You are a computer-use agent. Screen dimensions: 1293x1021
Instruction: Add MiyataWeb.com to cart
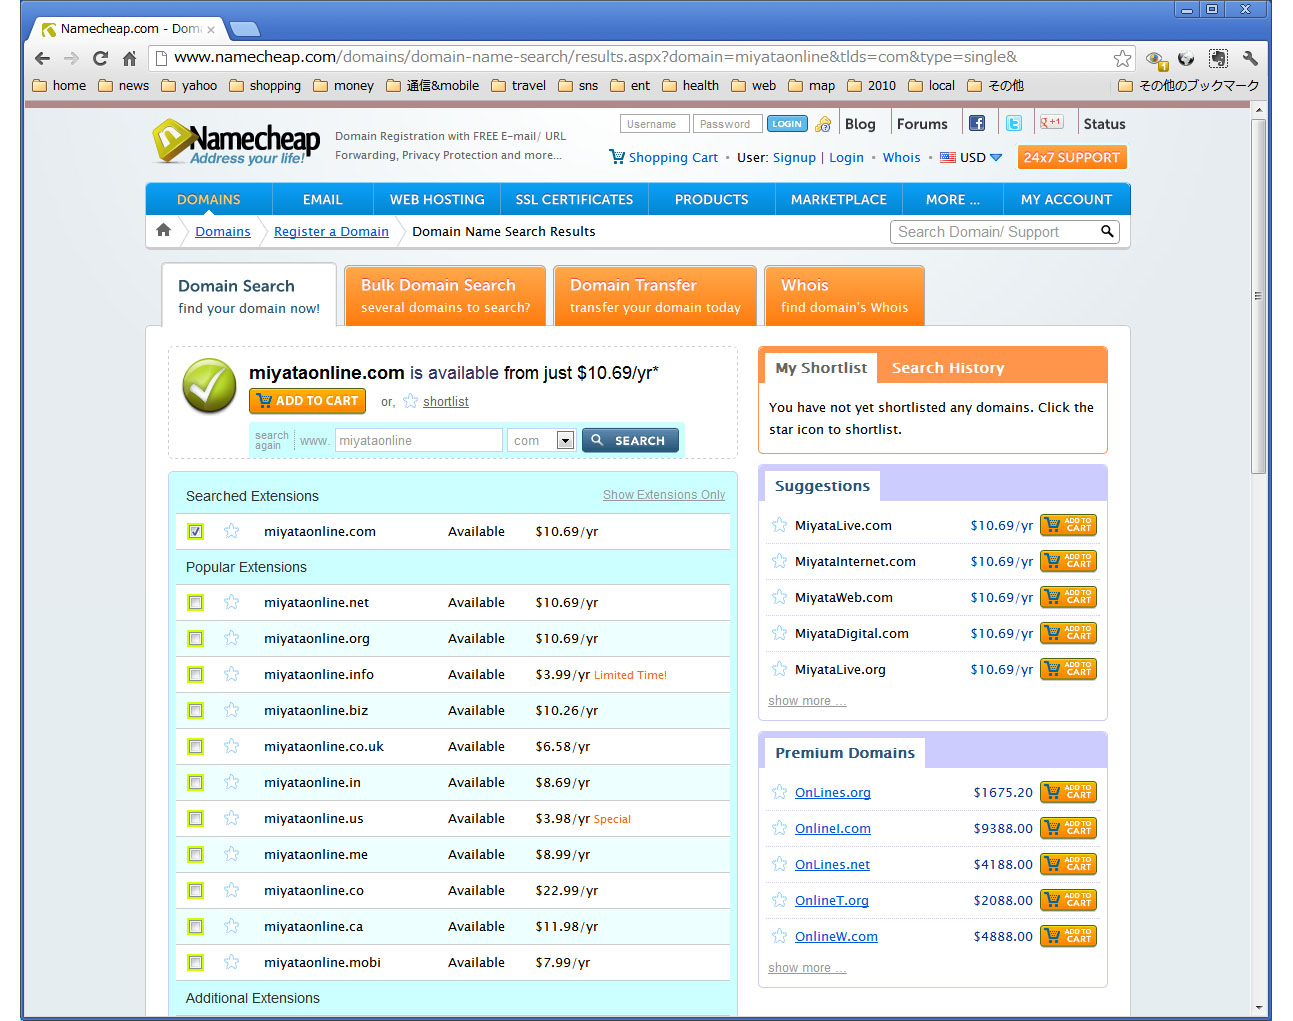[x=1068, y=597]
